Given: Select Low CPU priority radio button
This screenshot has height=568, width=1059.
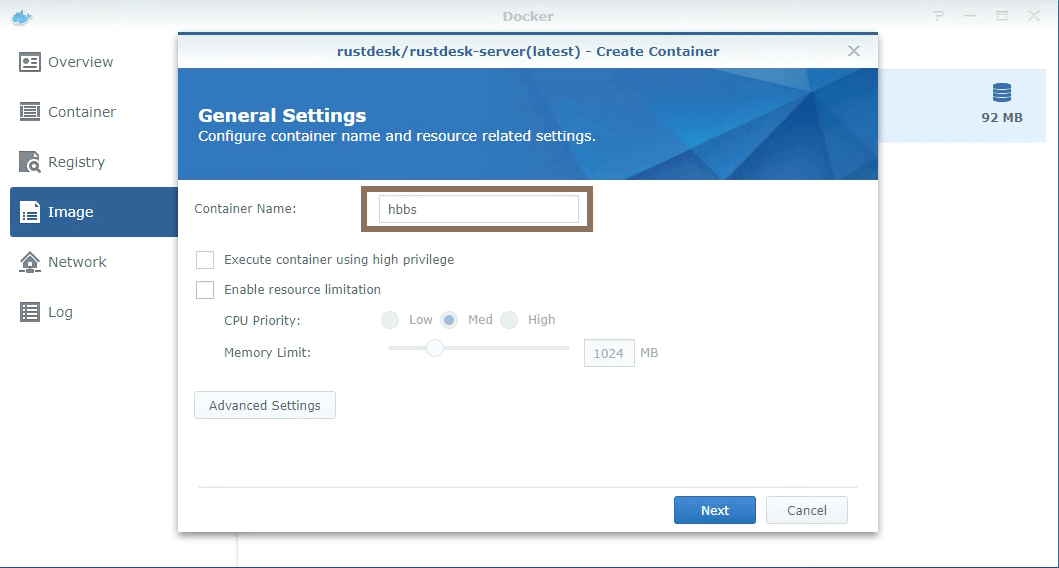Looking at the screenshot, I should pyautogui.click(x=389, y=320).
